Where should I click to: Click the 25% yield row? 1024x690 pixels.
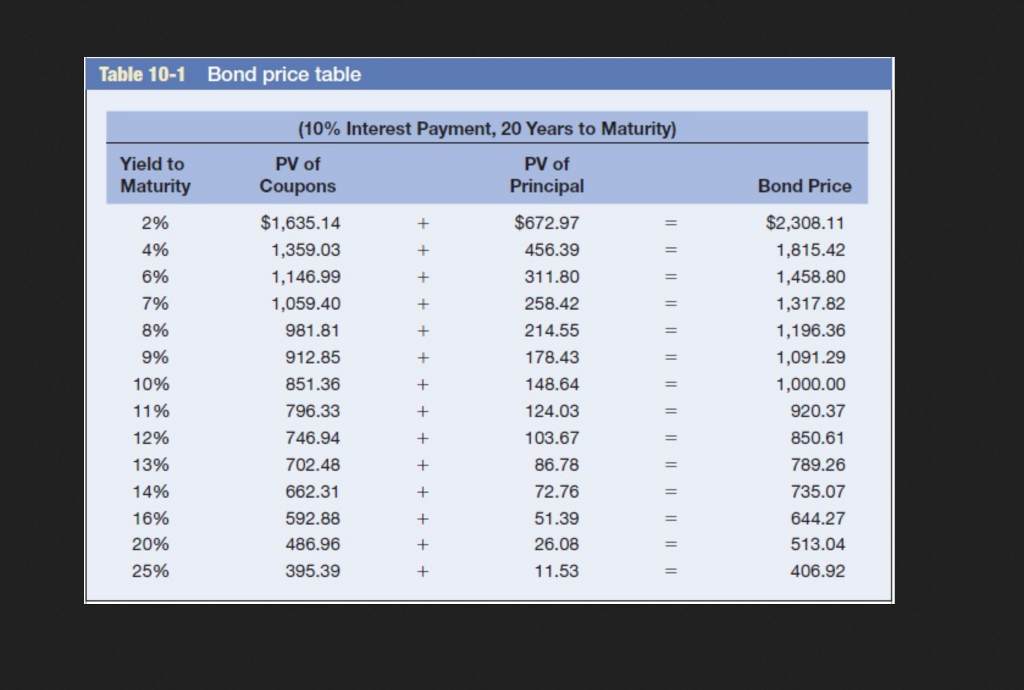click(x=155, y=571)
